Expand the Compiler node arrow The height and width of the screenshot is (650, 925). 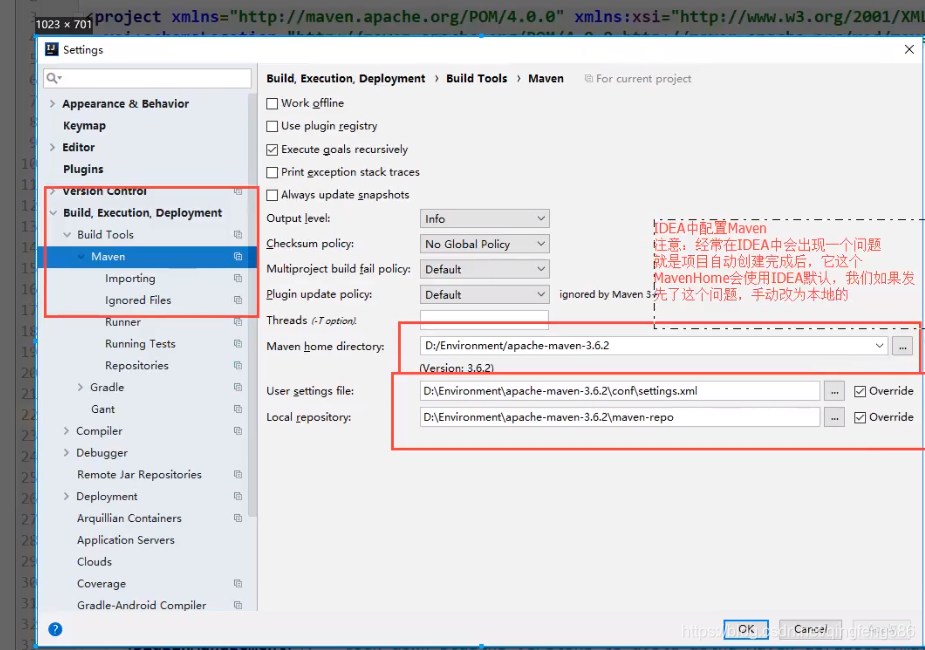pyautogui.click(x=66, y=431)
